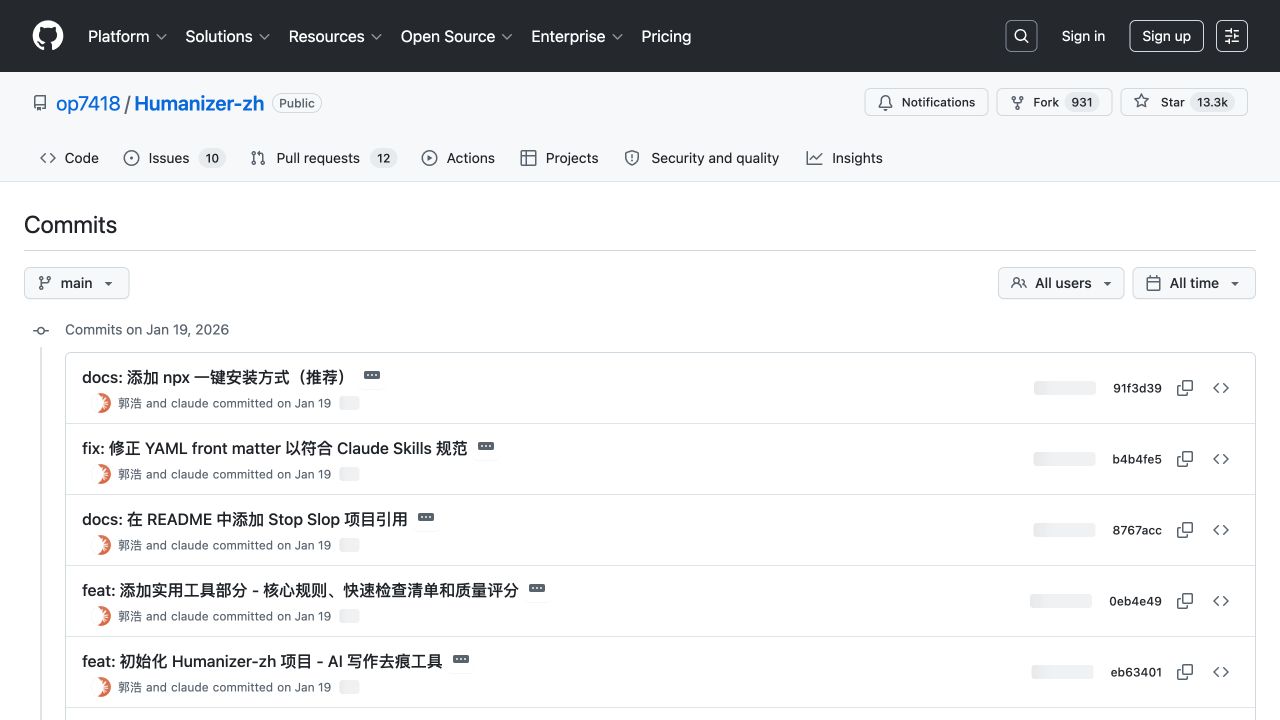Click the Sign up button
Viewport: 1280px width, 720px height.
coord(1167,36)
